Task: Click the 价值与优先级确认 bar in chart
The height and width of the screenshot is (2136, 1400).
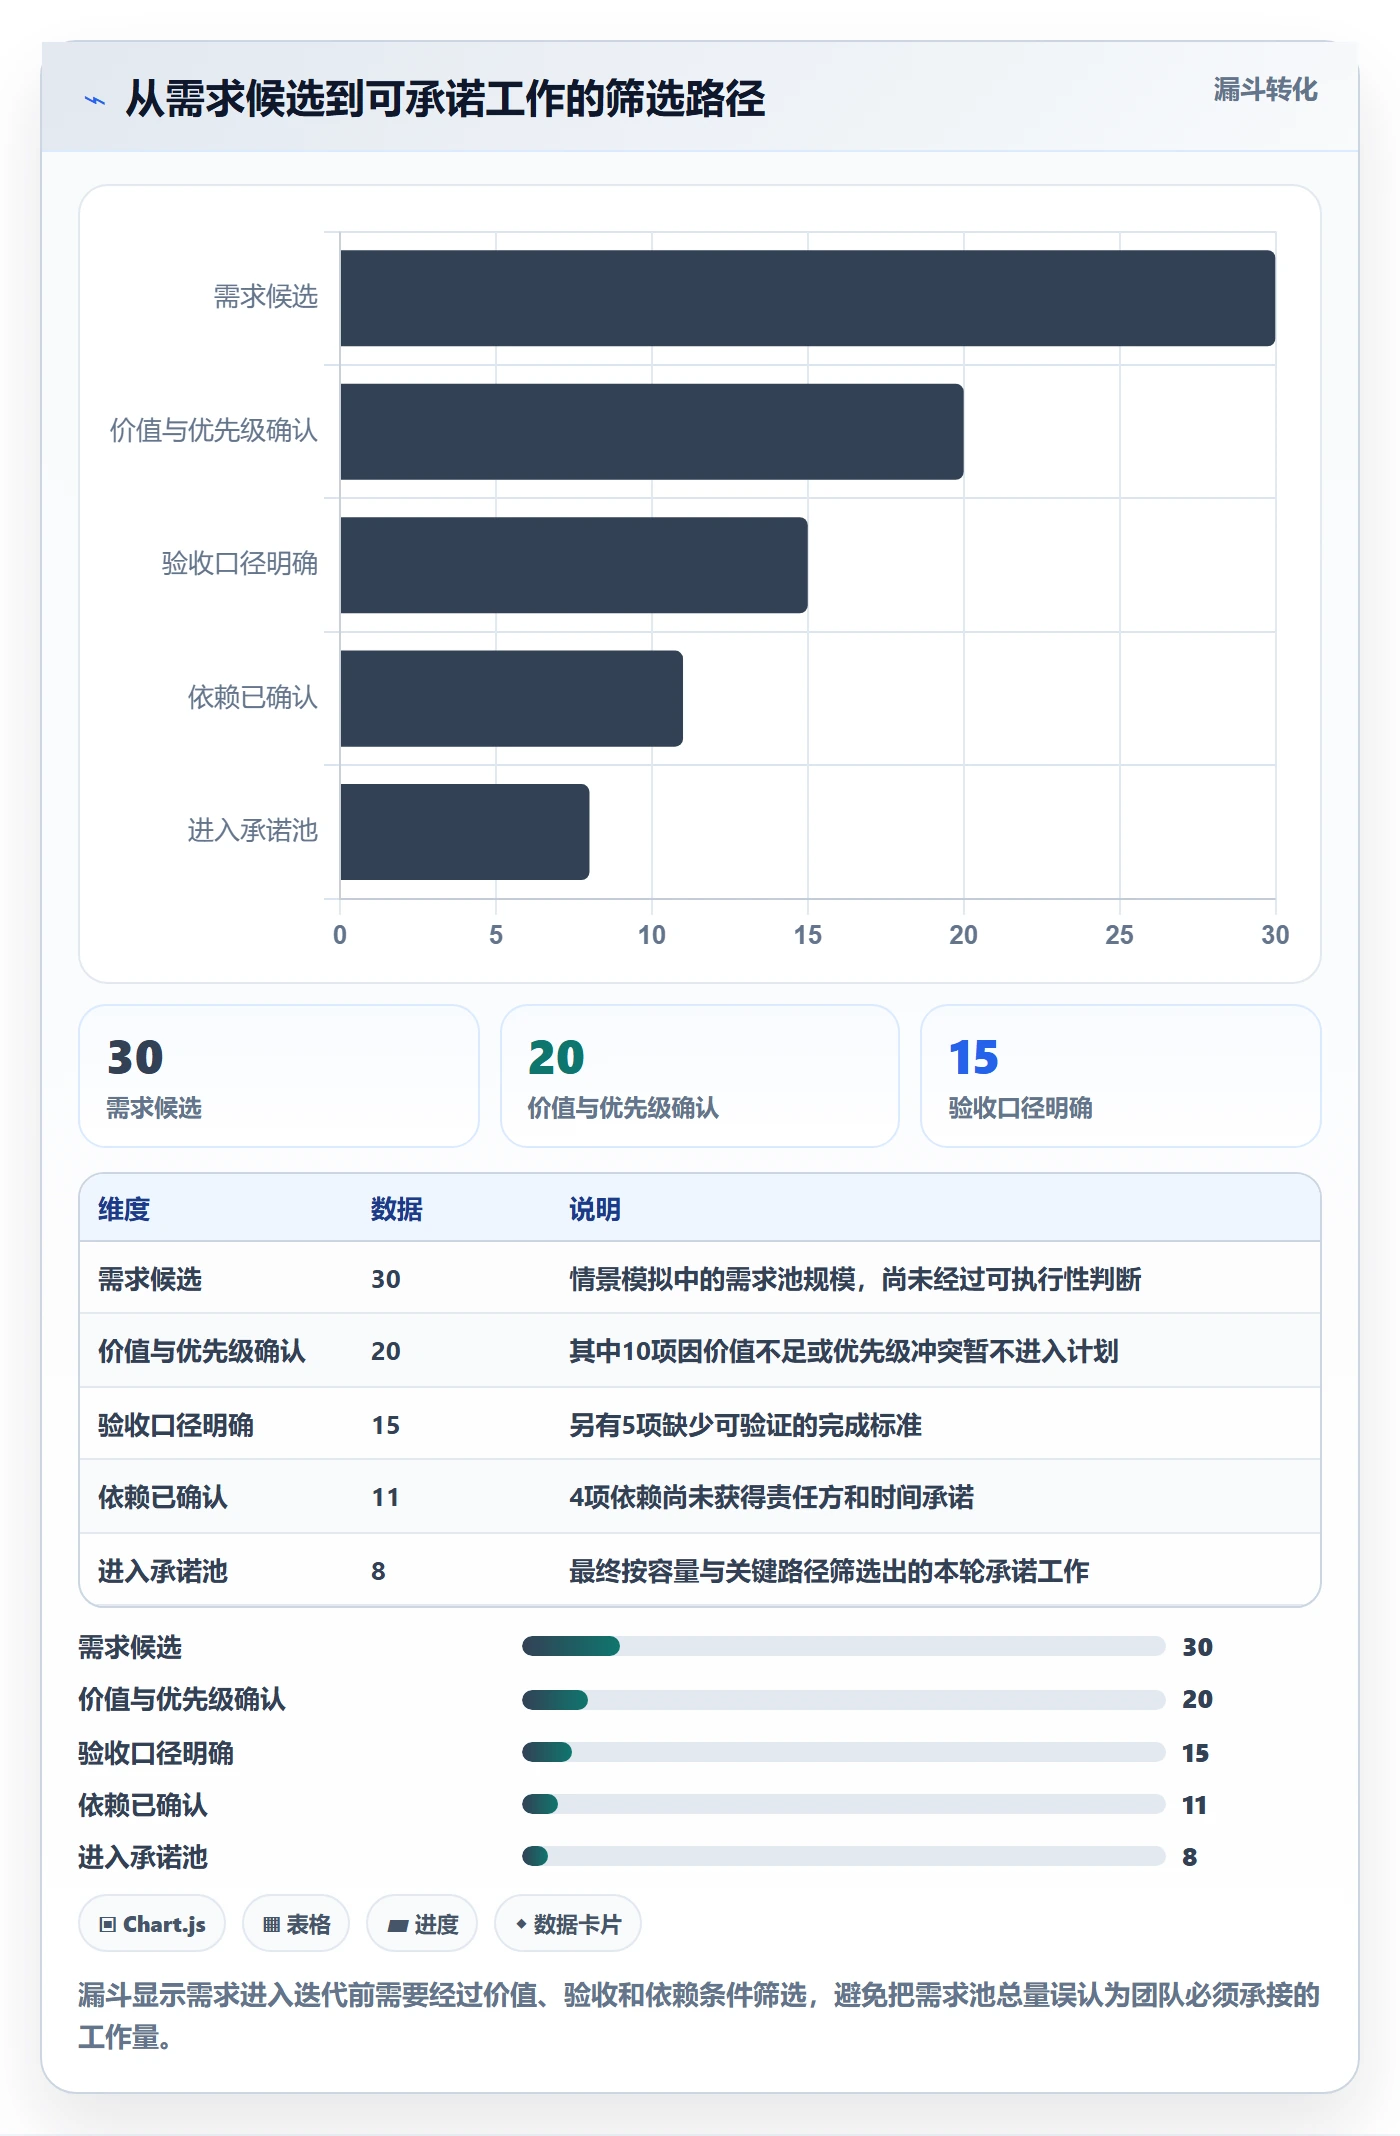Action: (x=652, y=432)
